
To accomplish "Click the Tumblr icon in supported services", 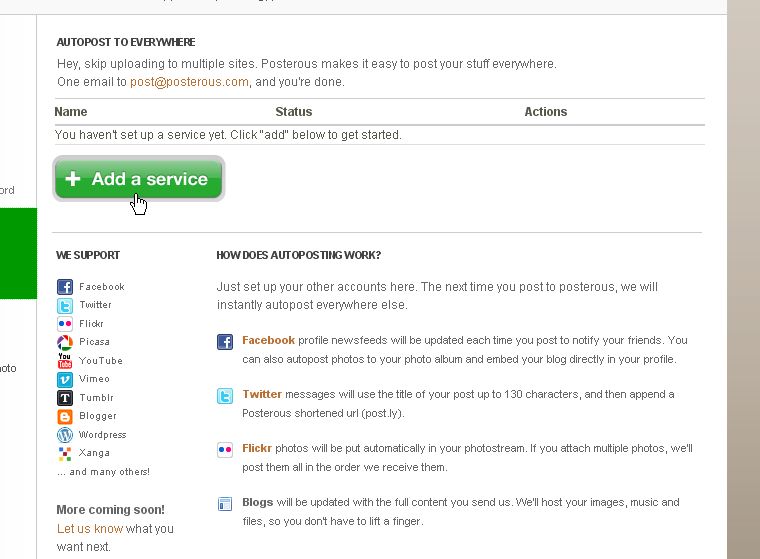I will click(64, 398).
